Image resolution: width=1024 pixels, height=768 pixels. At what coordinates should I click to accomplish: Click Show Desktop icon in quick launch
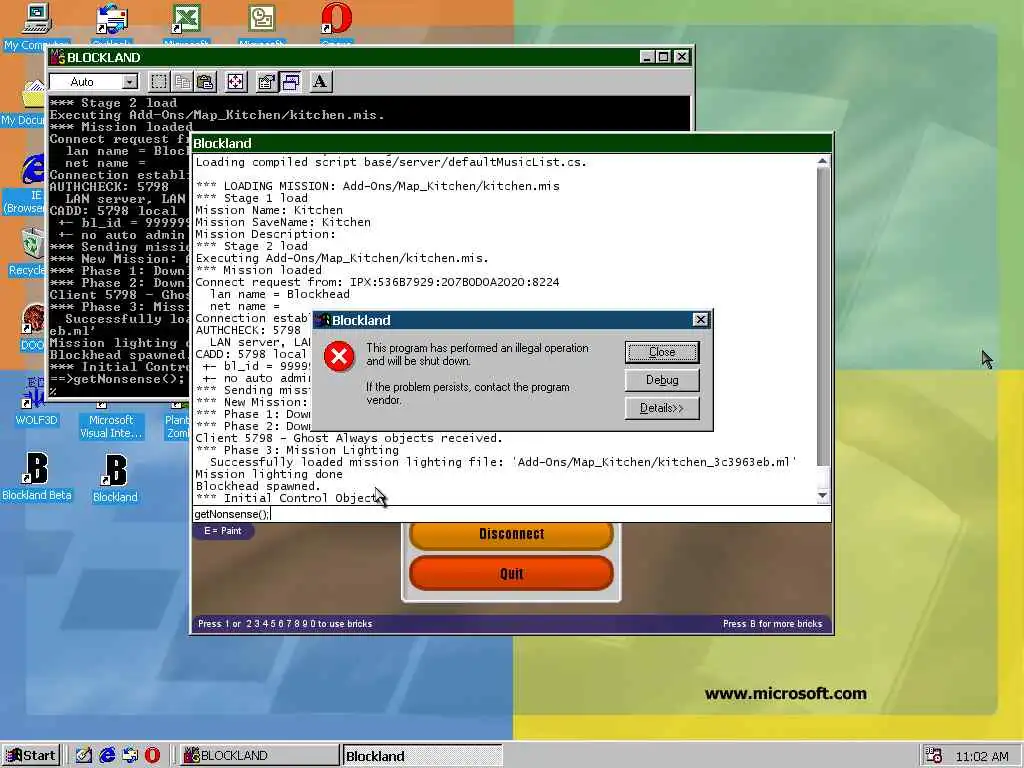pos(84,756)
